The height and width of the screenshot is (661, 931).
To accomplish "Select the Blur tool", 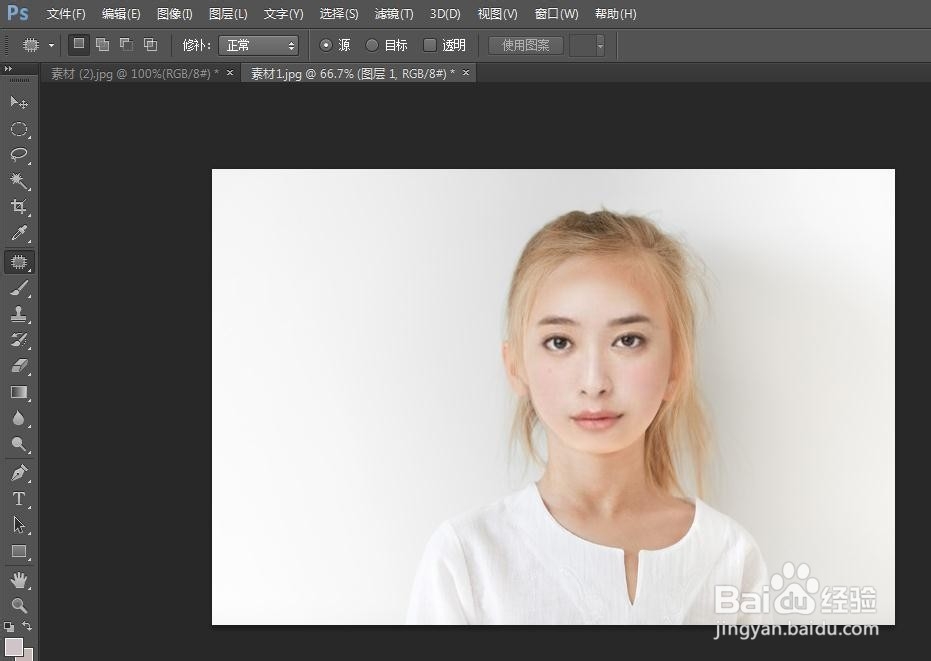I will click(19, 419).
